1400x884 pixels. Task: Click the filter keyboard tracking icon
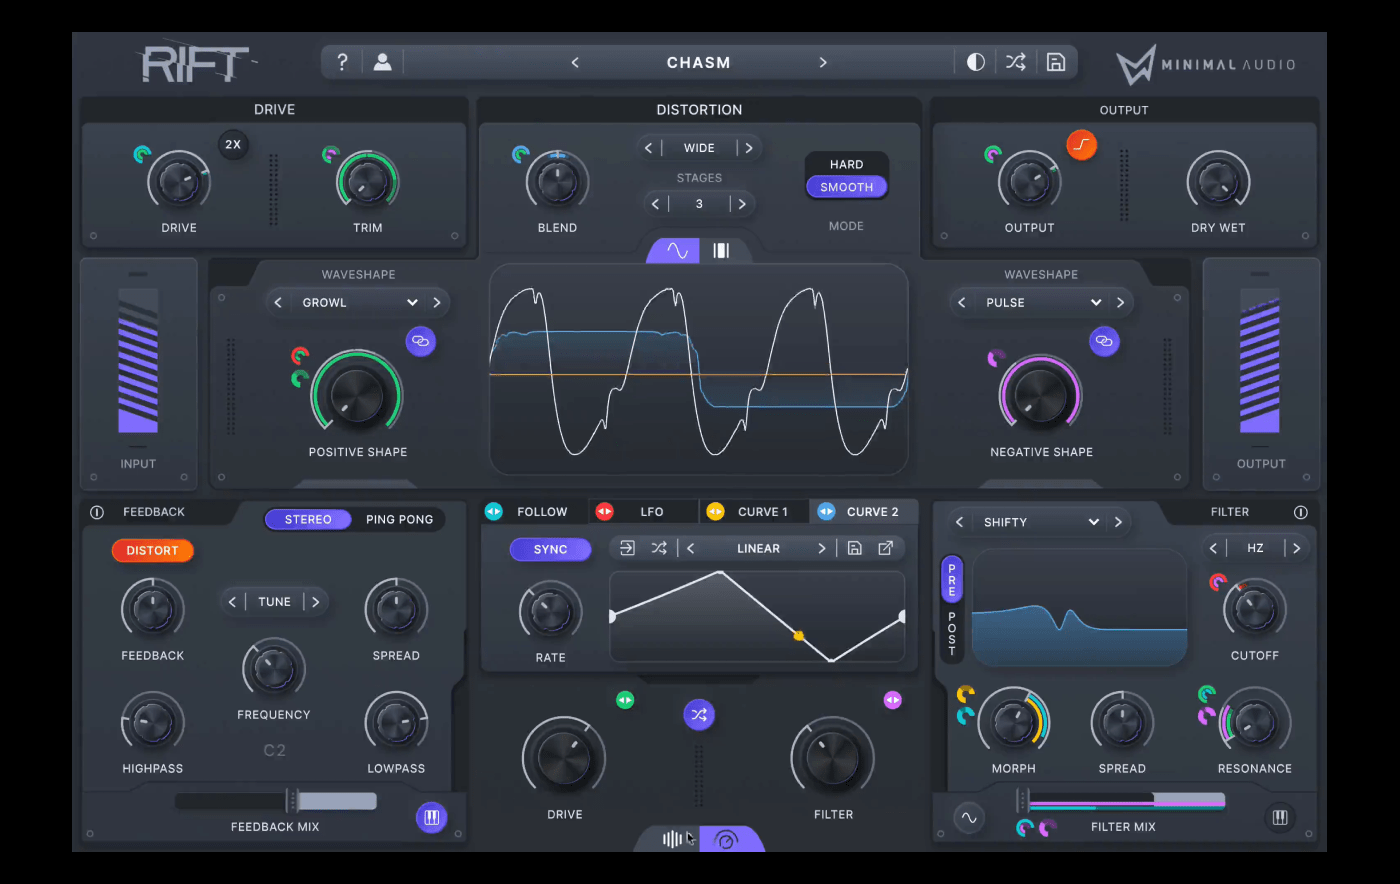(1279, 818)
